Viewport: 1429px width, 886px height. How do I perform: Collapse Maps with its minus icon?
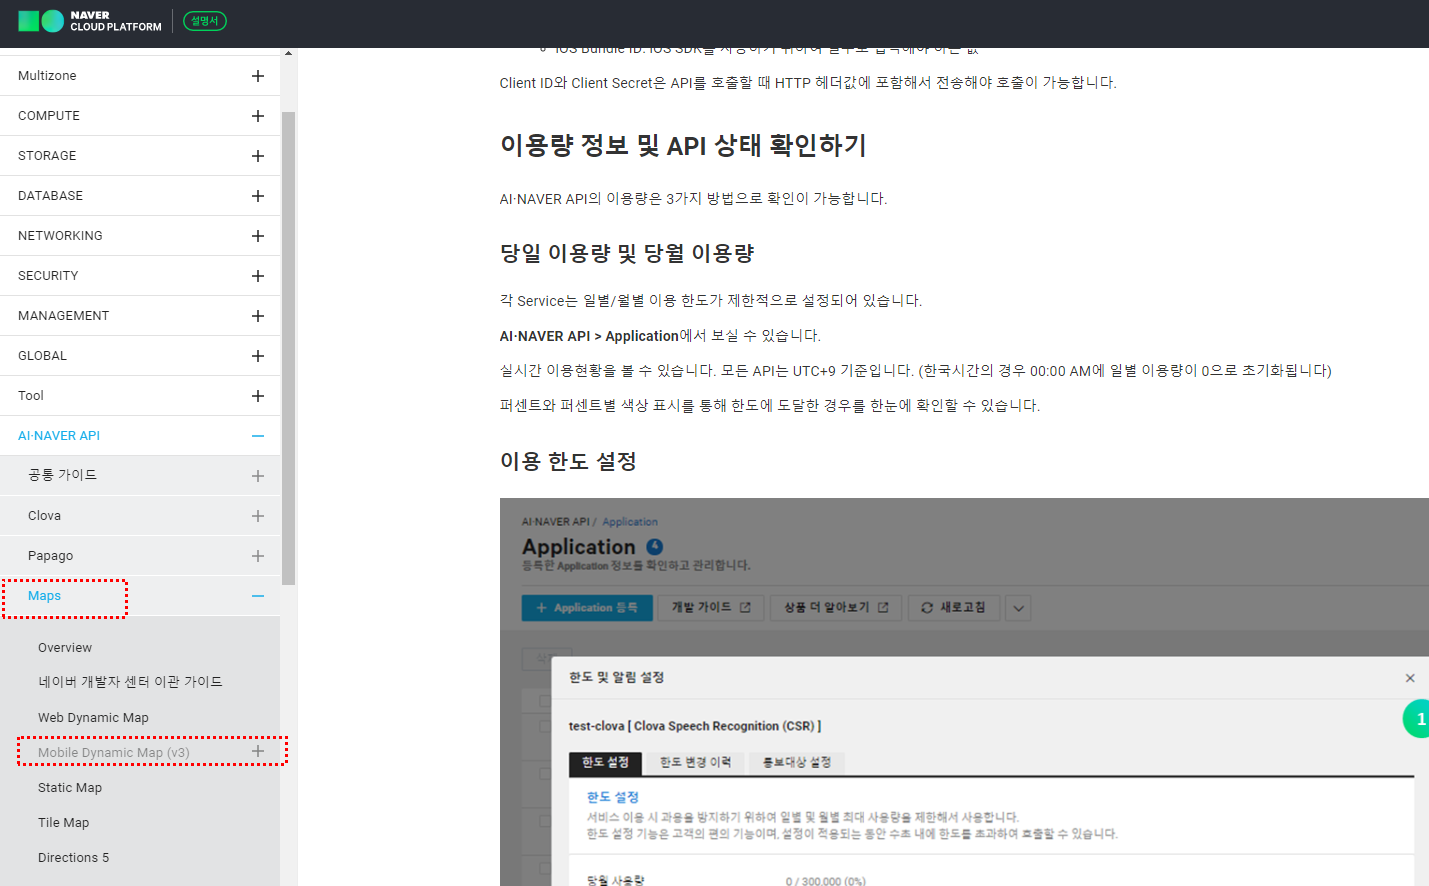point(258,596)
